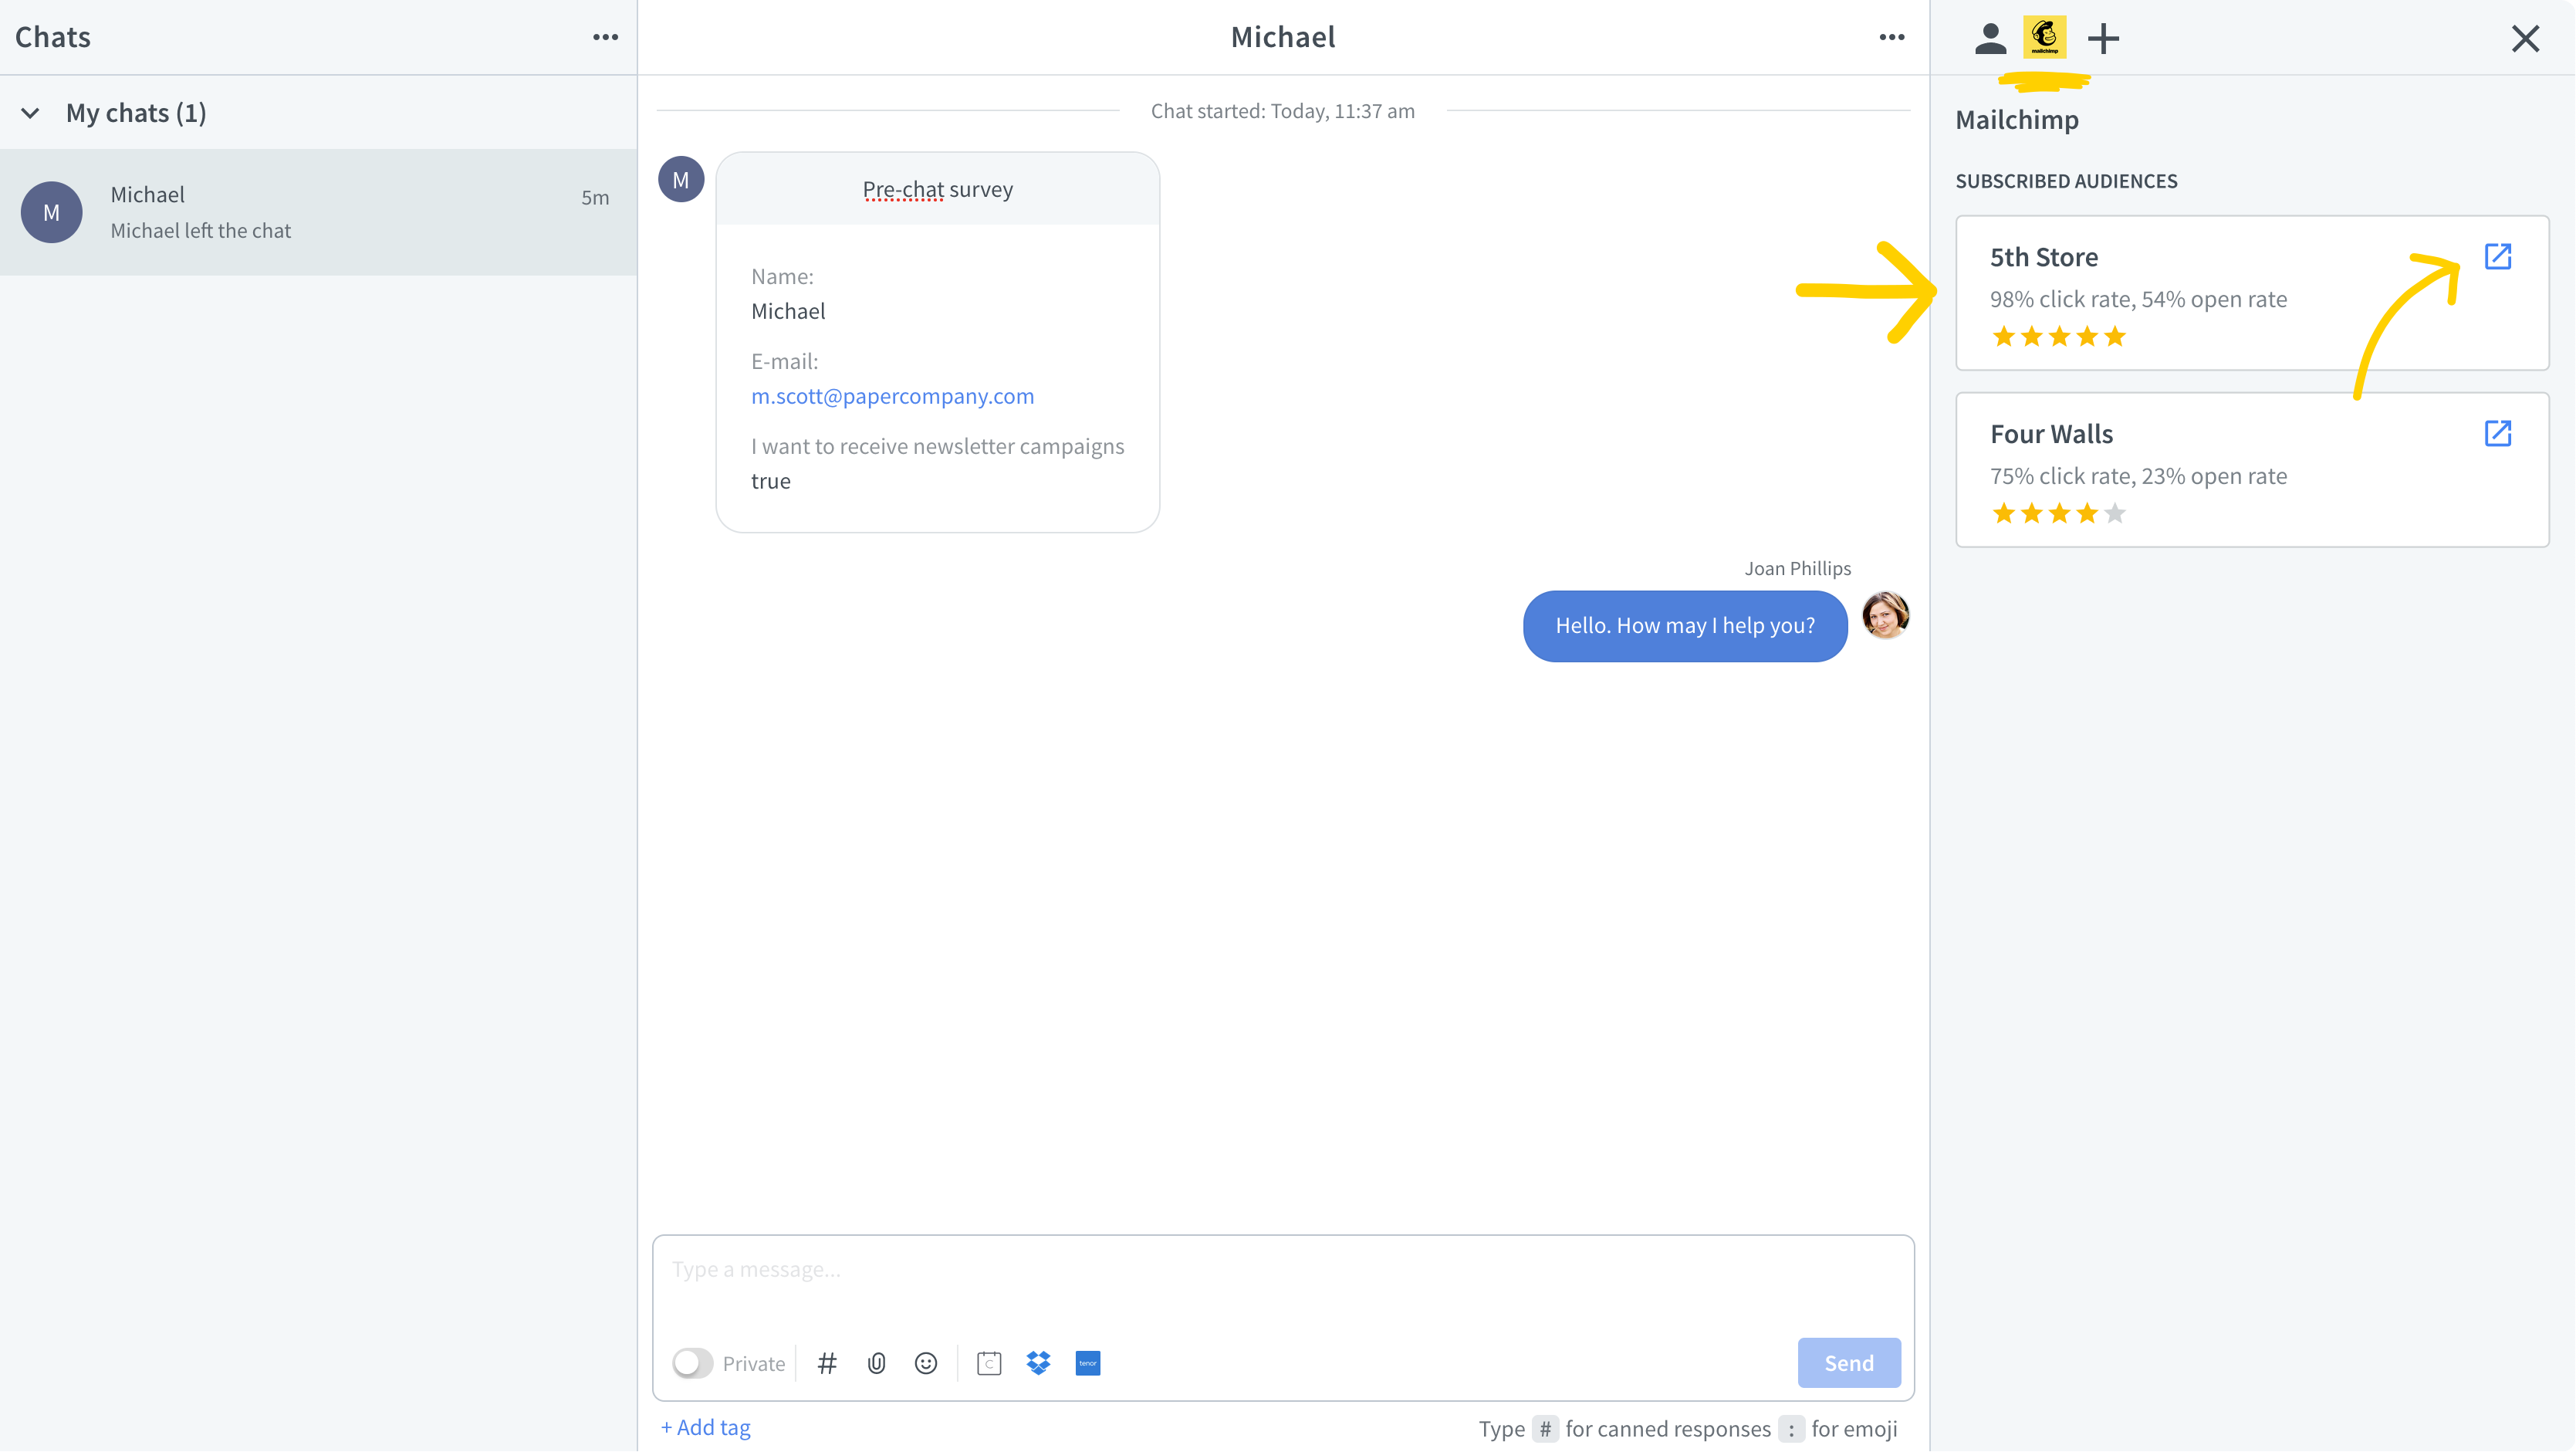This screenshot has height=1452, width=2576.
Task: Click the Four Walls star rating
Action: pos(2058,514)
